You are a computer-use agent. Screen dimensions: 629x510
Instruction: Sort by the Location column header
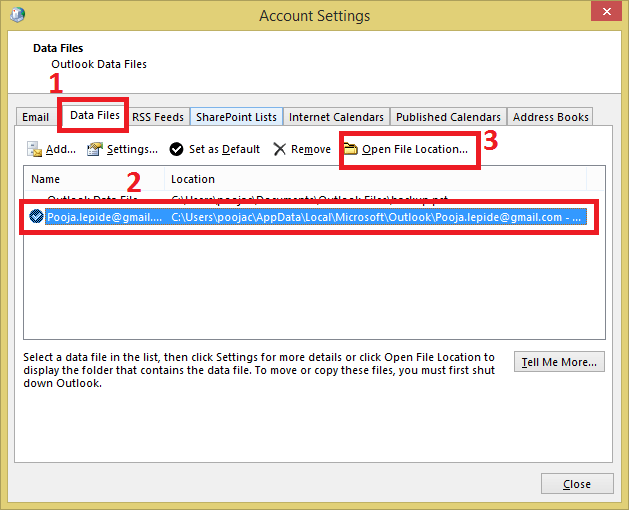(375, 179)
